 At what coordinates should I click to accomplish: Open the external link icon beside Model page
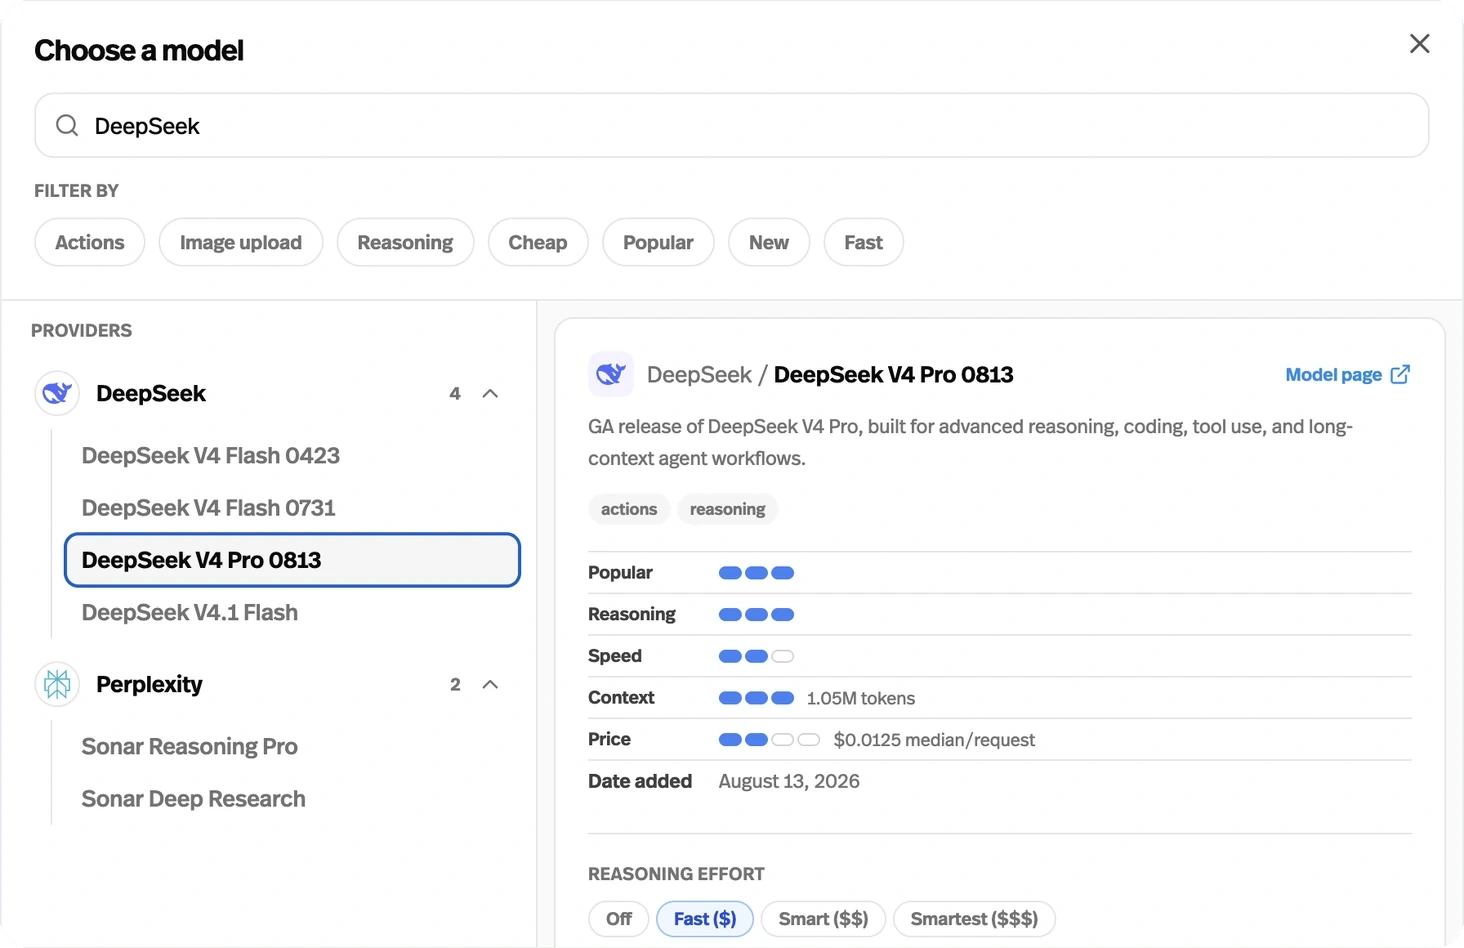(x=1400, y=374)
